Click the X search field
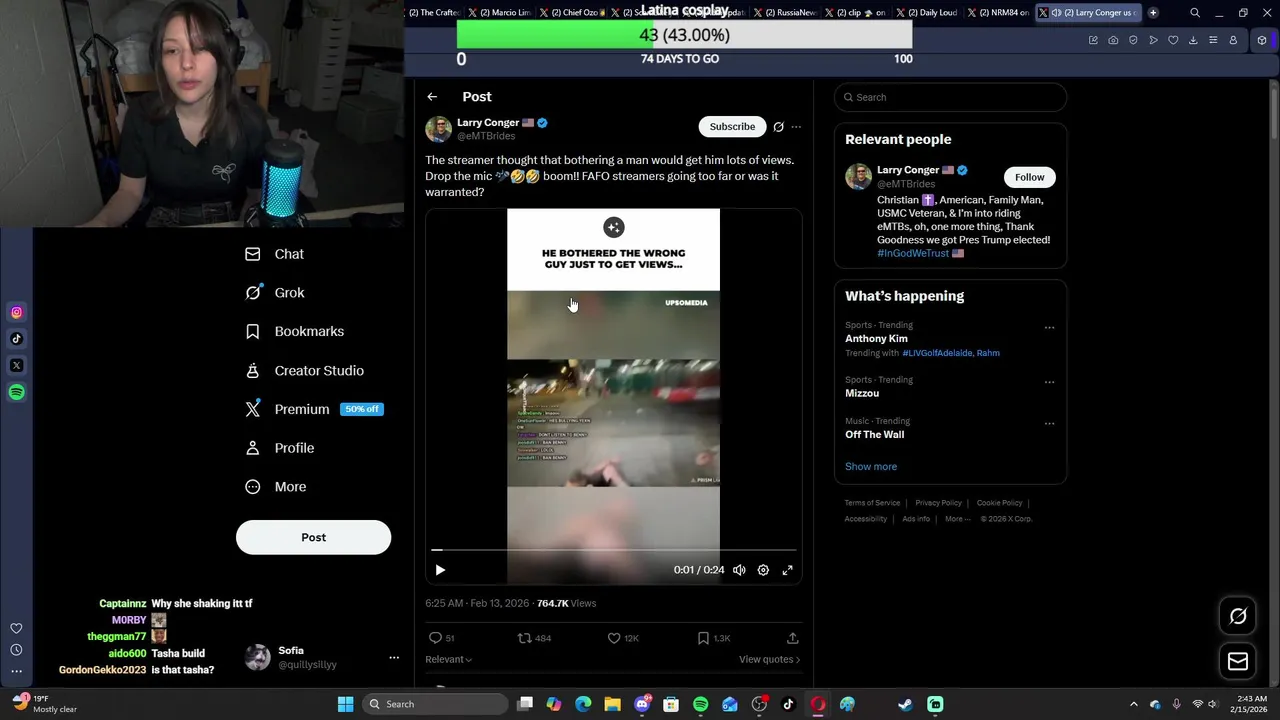 pyautogui.click(x=950, y=97)
